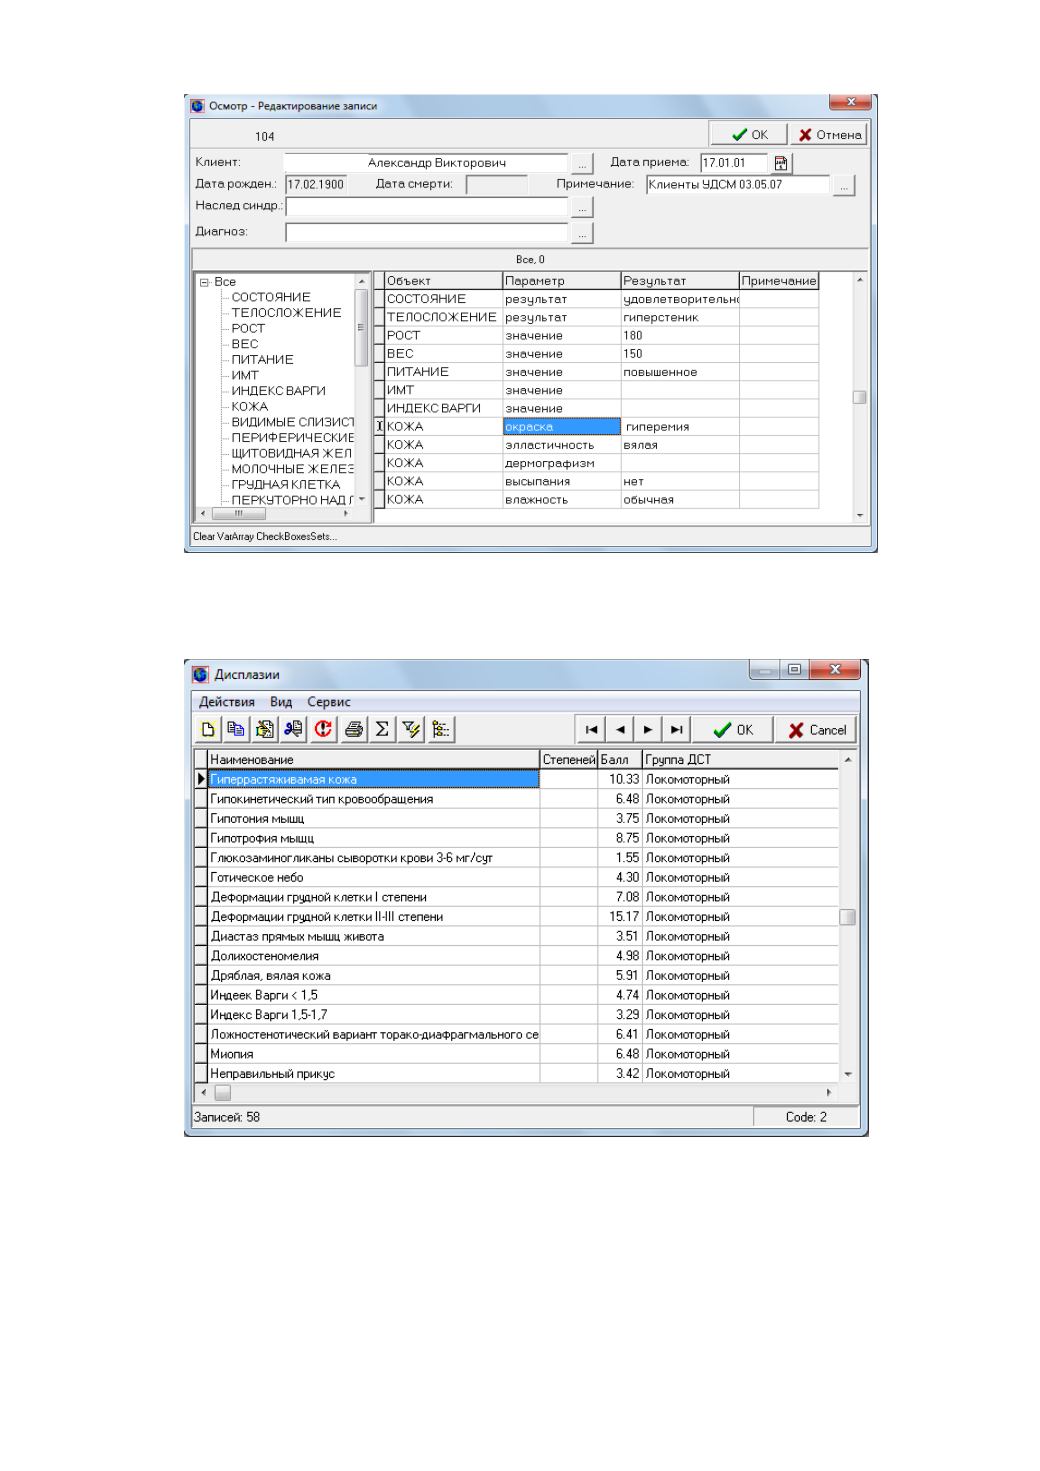Select КОЖА in the tree
Screen dimensions: 1040x1471
249,407
